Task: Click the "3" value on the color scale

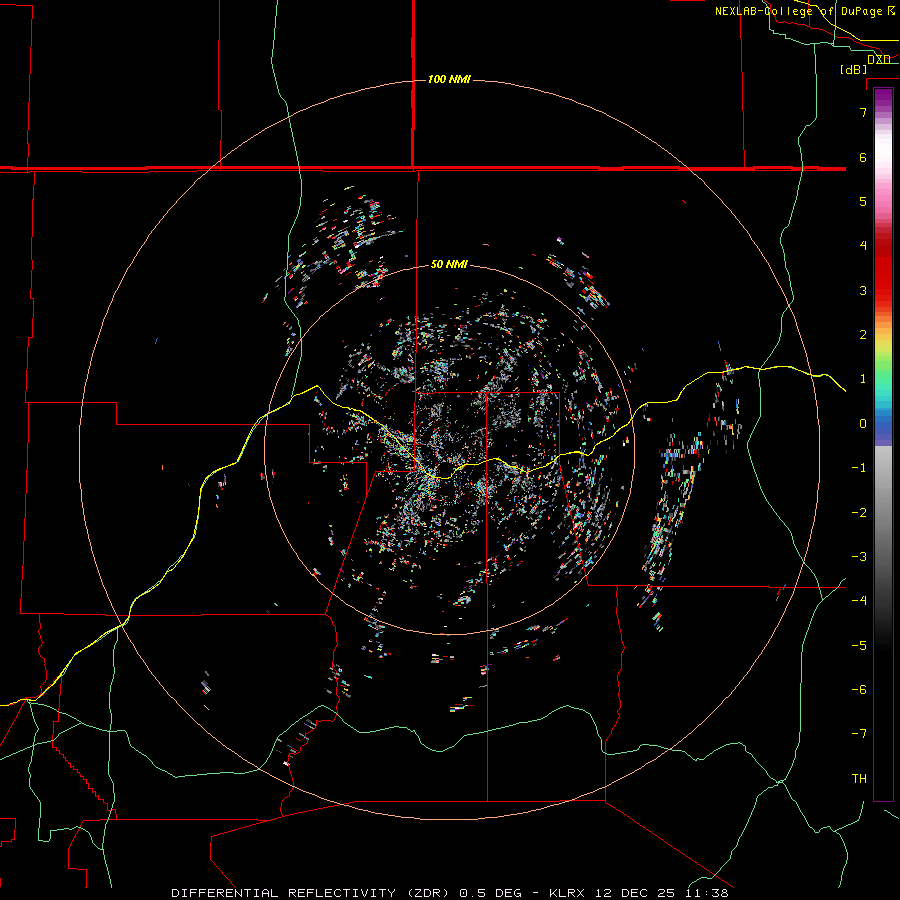Action: tap(863, 290)
